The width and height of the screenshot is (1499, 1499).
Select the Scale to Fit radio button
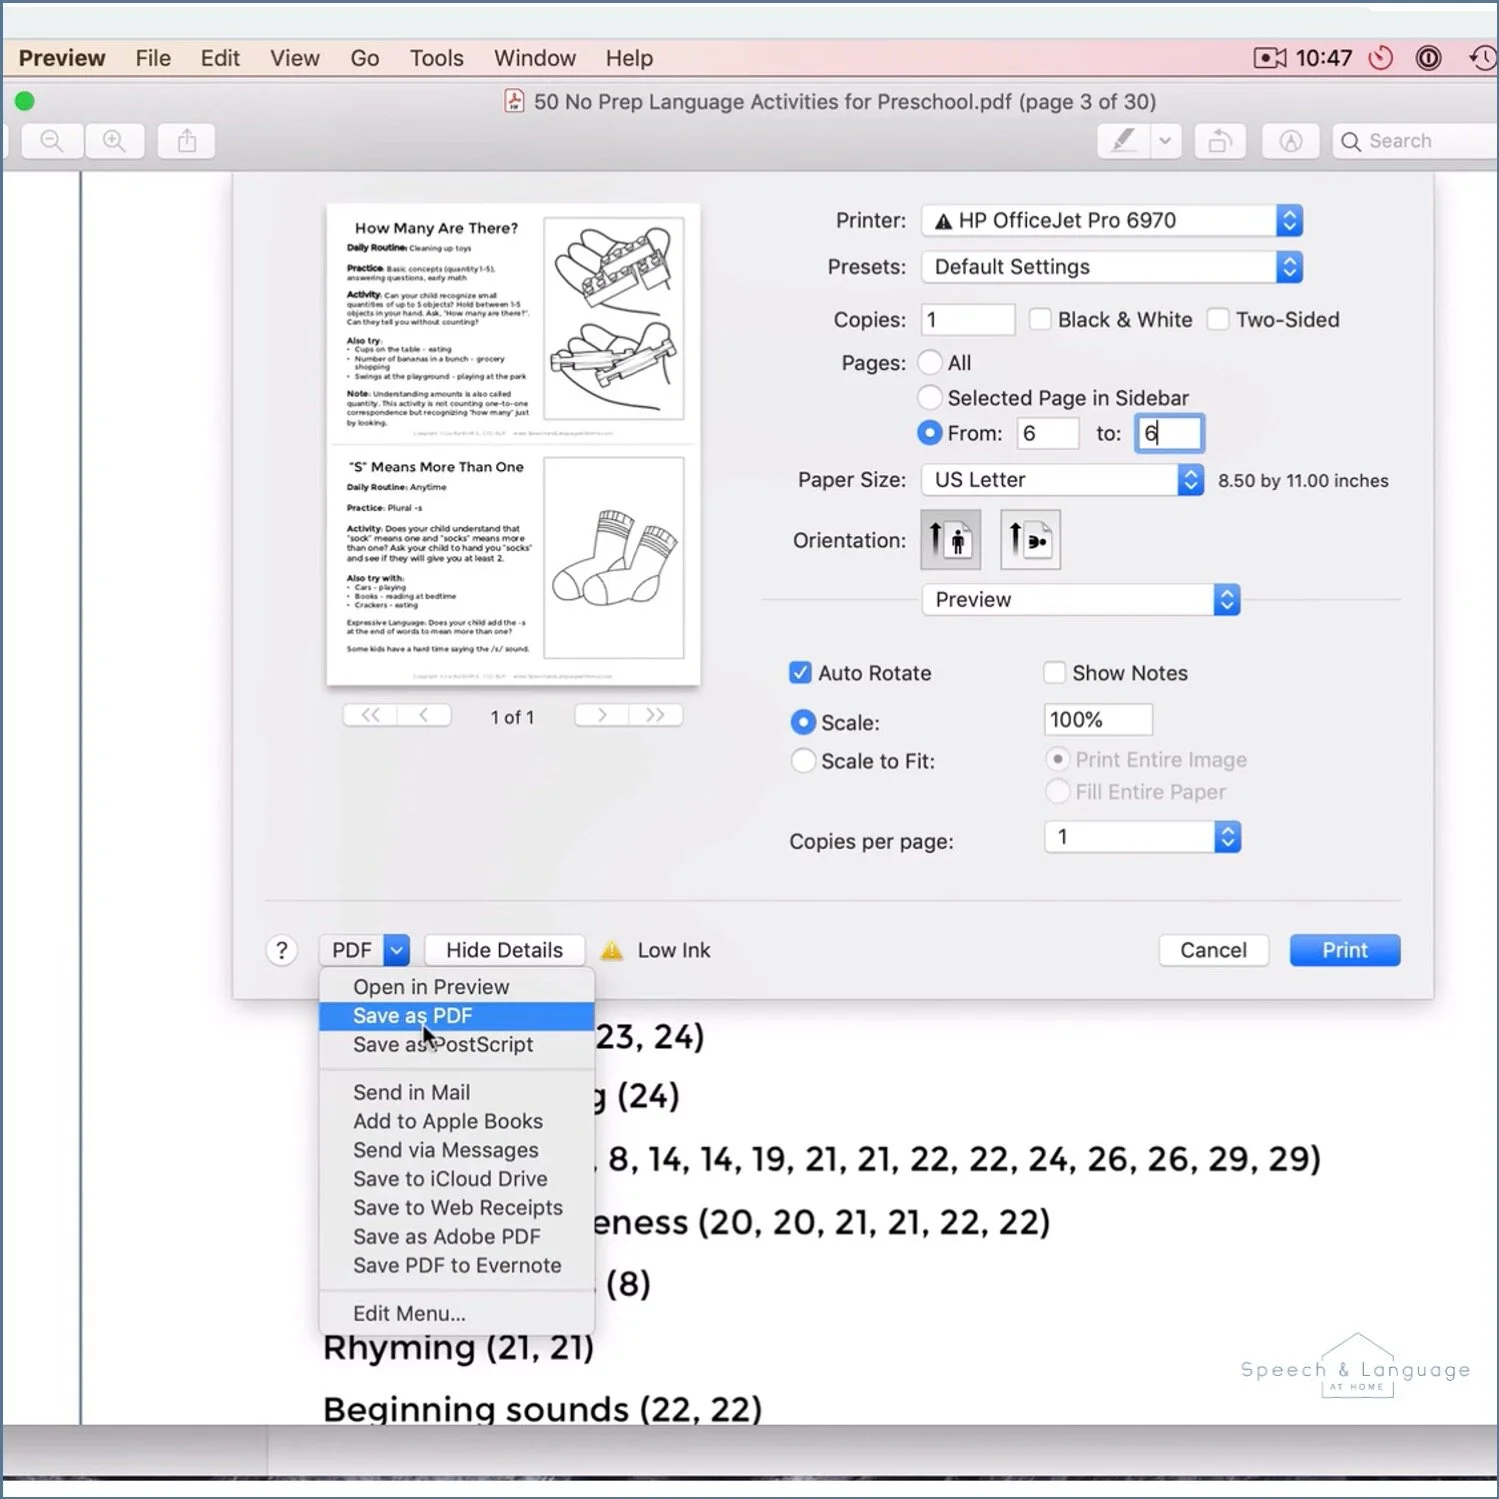803,760
